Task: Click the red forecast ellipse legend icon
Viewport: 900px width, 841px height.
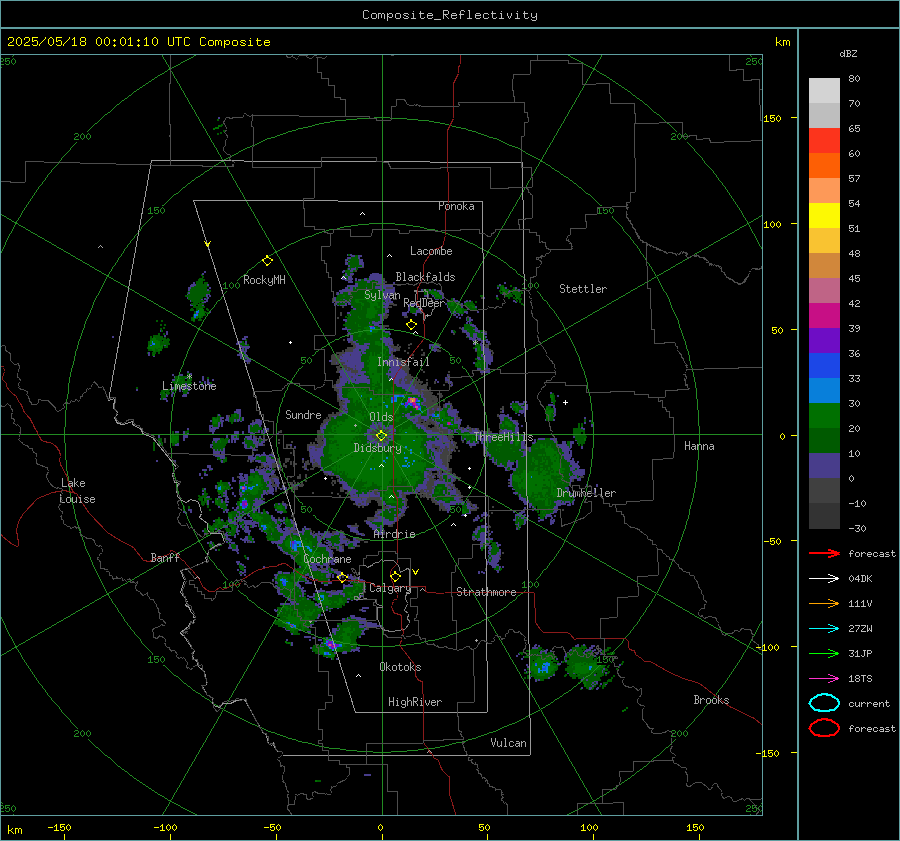Action: (x=824, y=728)
